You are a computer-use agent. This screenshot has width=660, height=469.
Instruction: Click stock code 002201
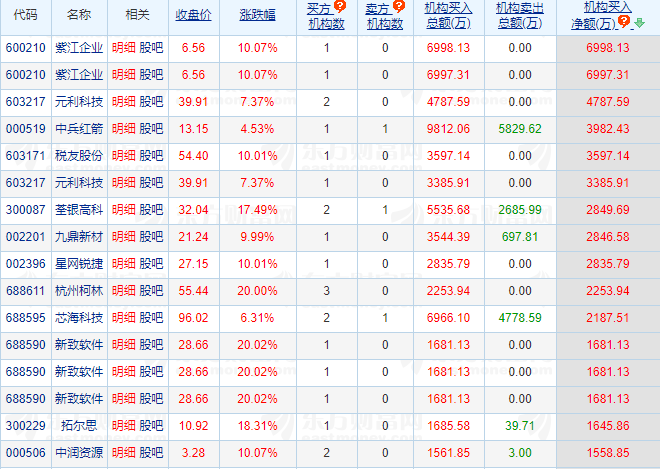(26, 237)
